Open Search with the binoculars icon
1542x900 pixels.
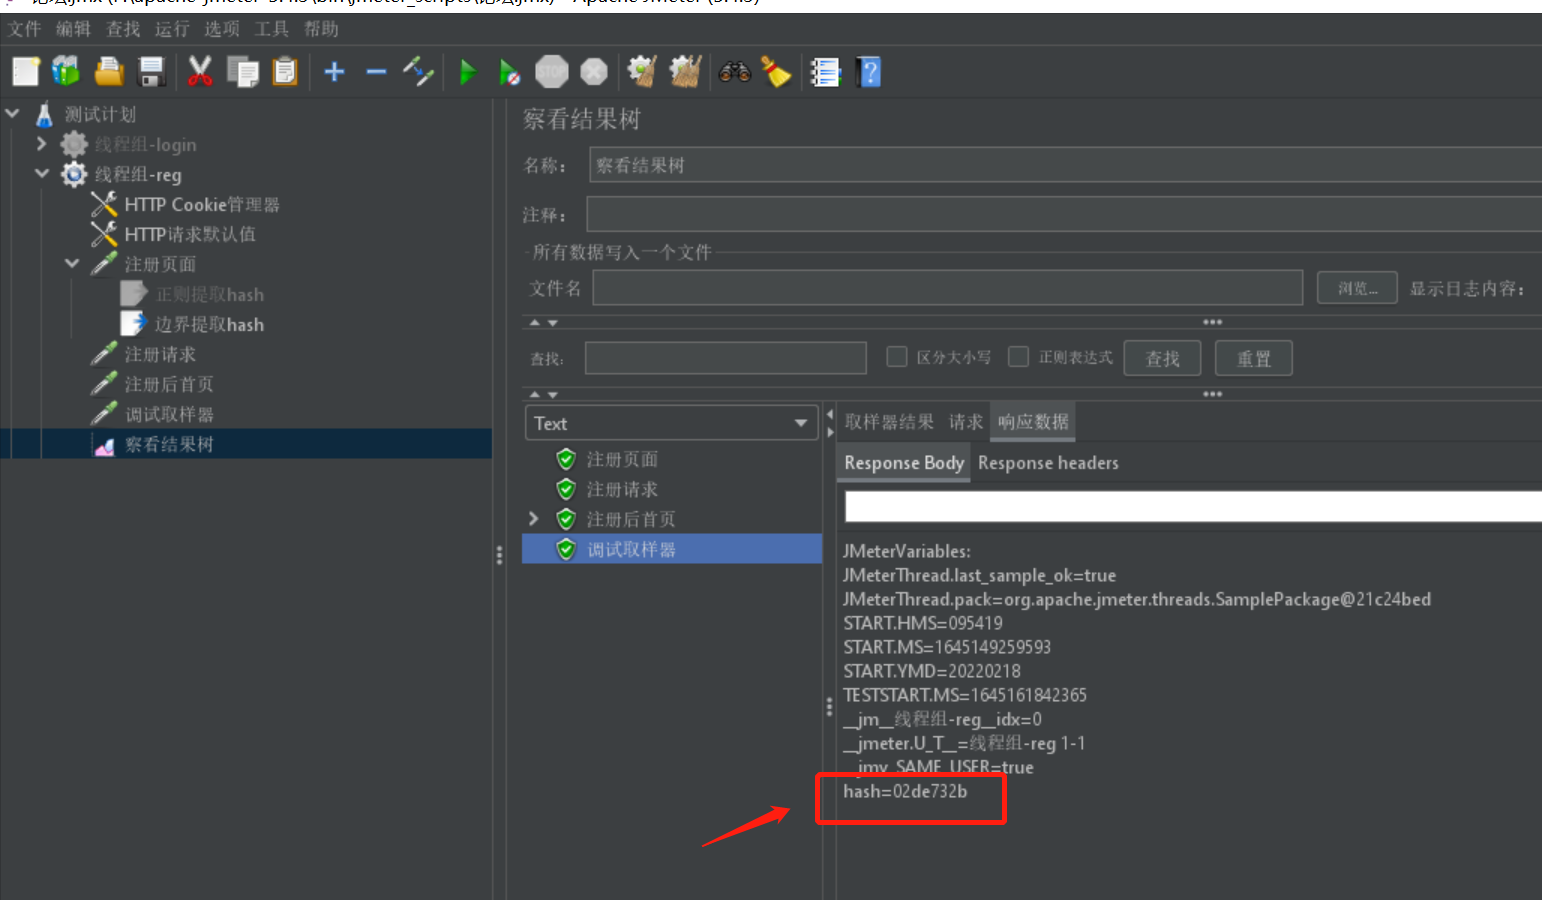click(735, 72)
